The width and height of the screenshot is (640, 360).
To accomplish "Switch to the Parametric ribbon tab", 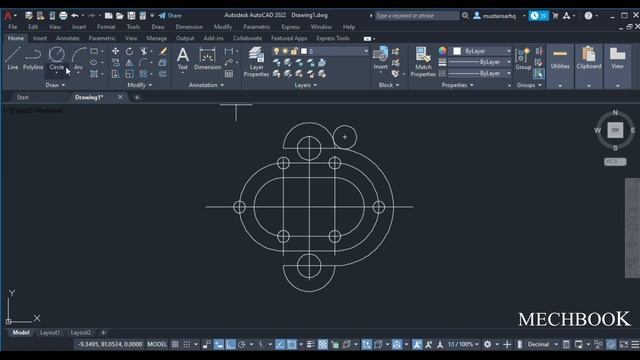I will pos(102,38).
